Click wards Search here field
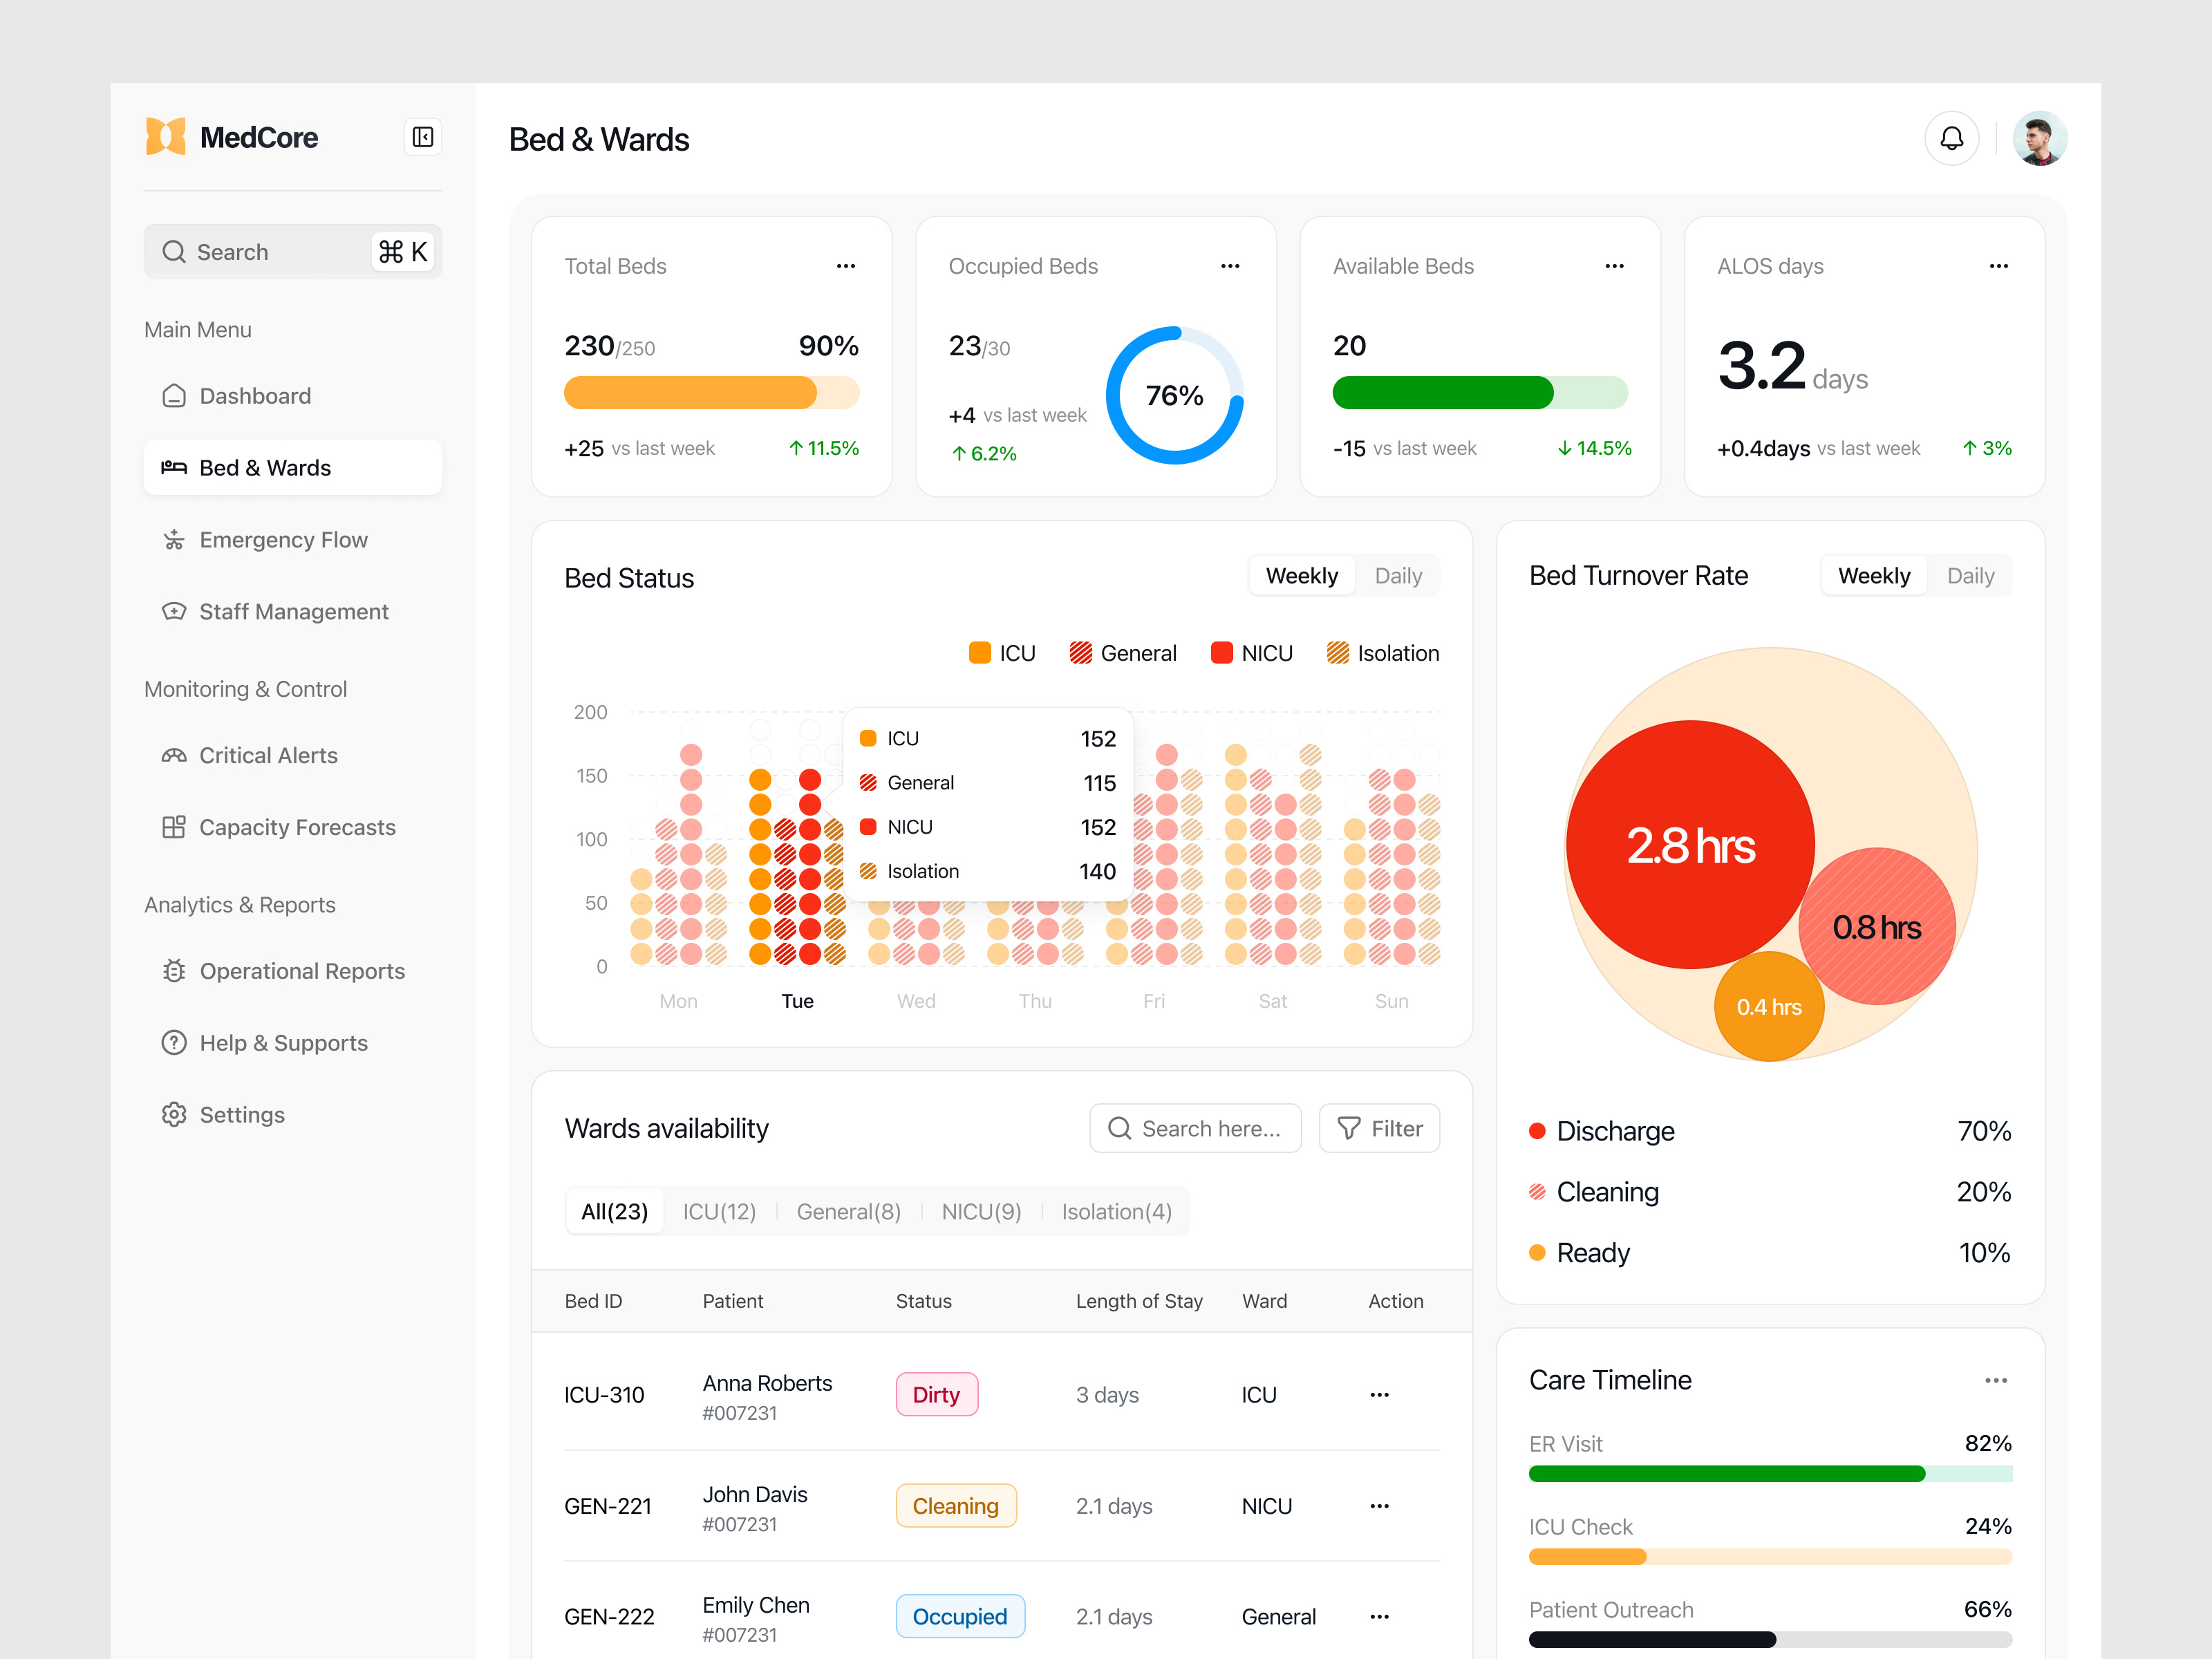Viewport: 2212px width, 1659px height. (1195, 1128)
